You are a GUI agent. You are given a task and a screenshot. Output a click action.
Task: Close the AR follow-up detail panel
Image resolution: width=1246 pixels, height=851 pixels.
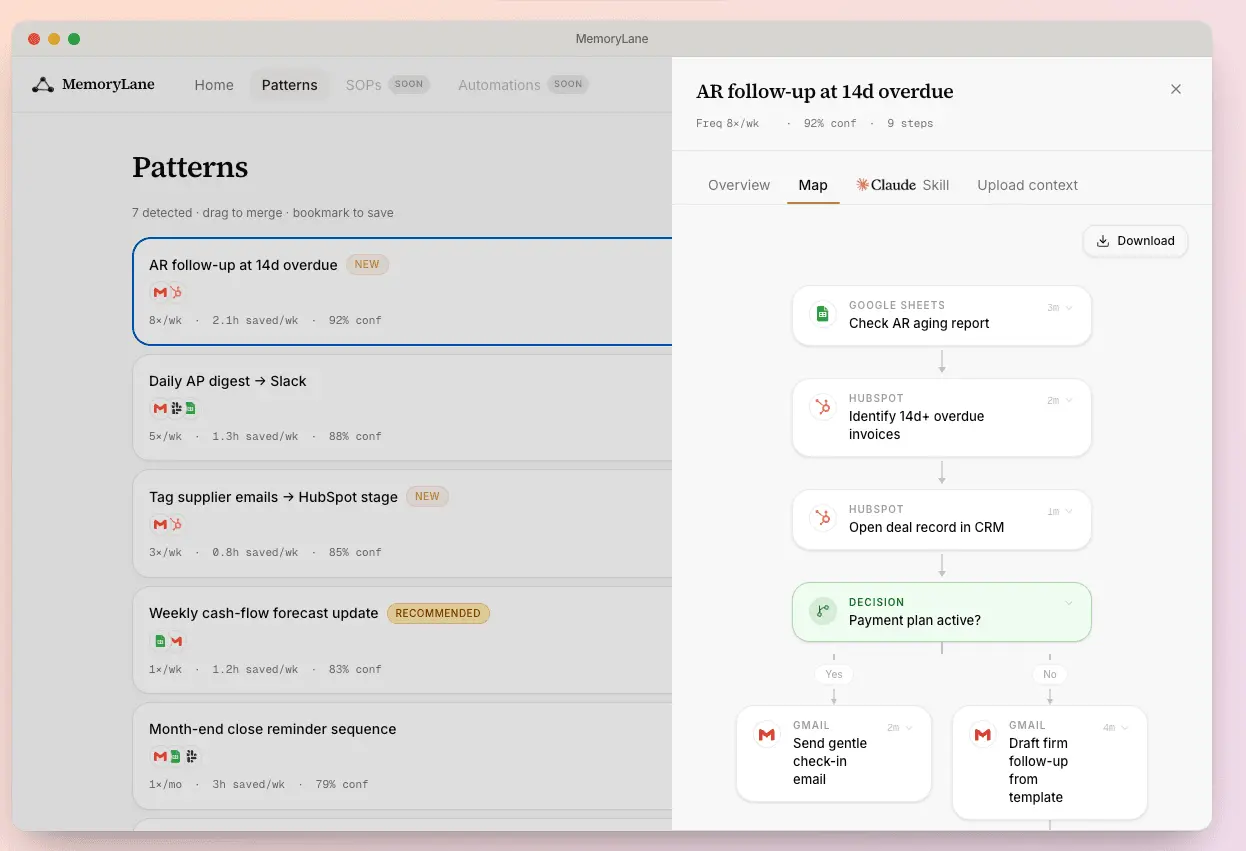[1176, 89]
